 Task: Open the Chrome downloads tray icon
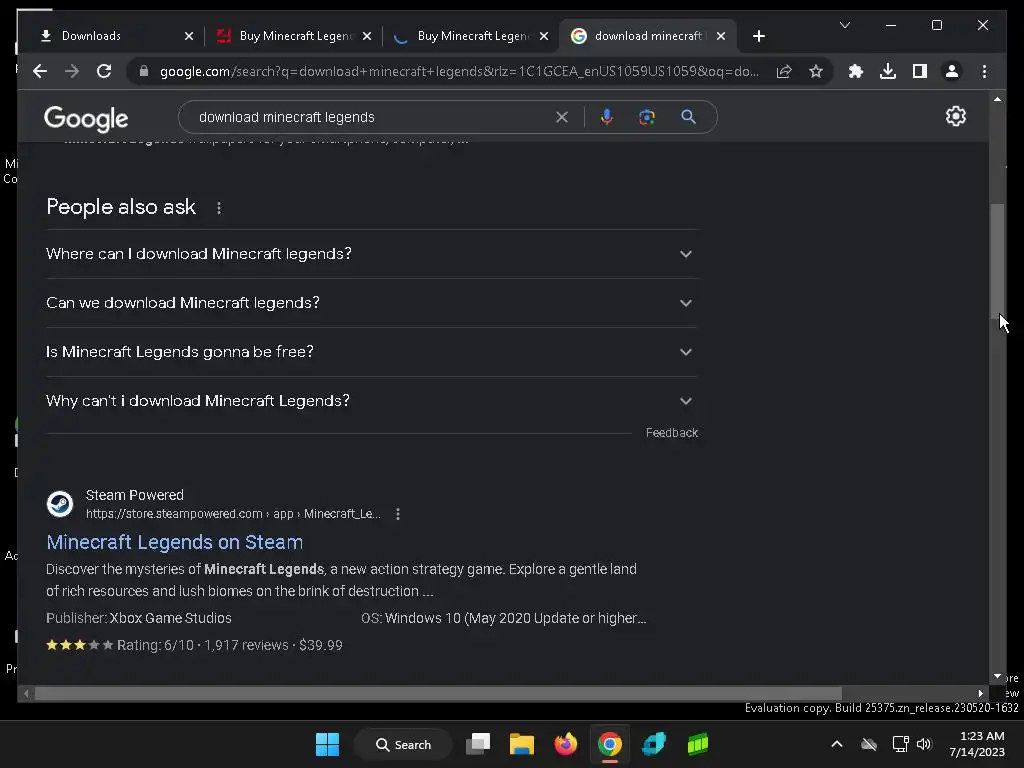click(888, 71)
